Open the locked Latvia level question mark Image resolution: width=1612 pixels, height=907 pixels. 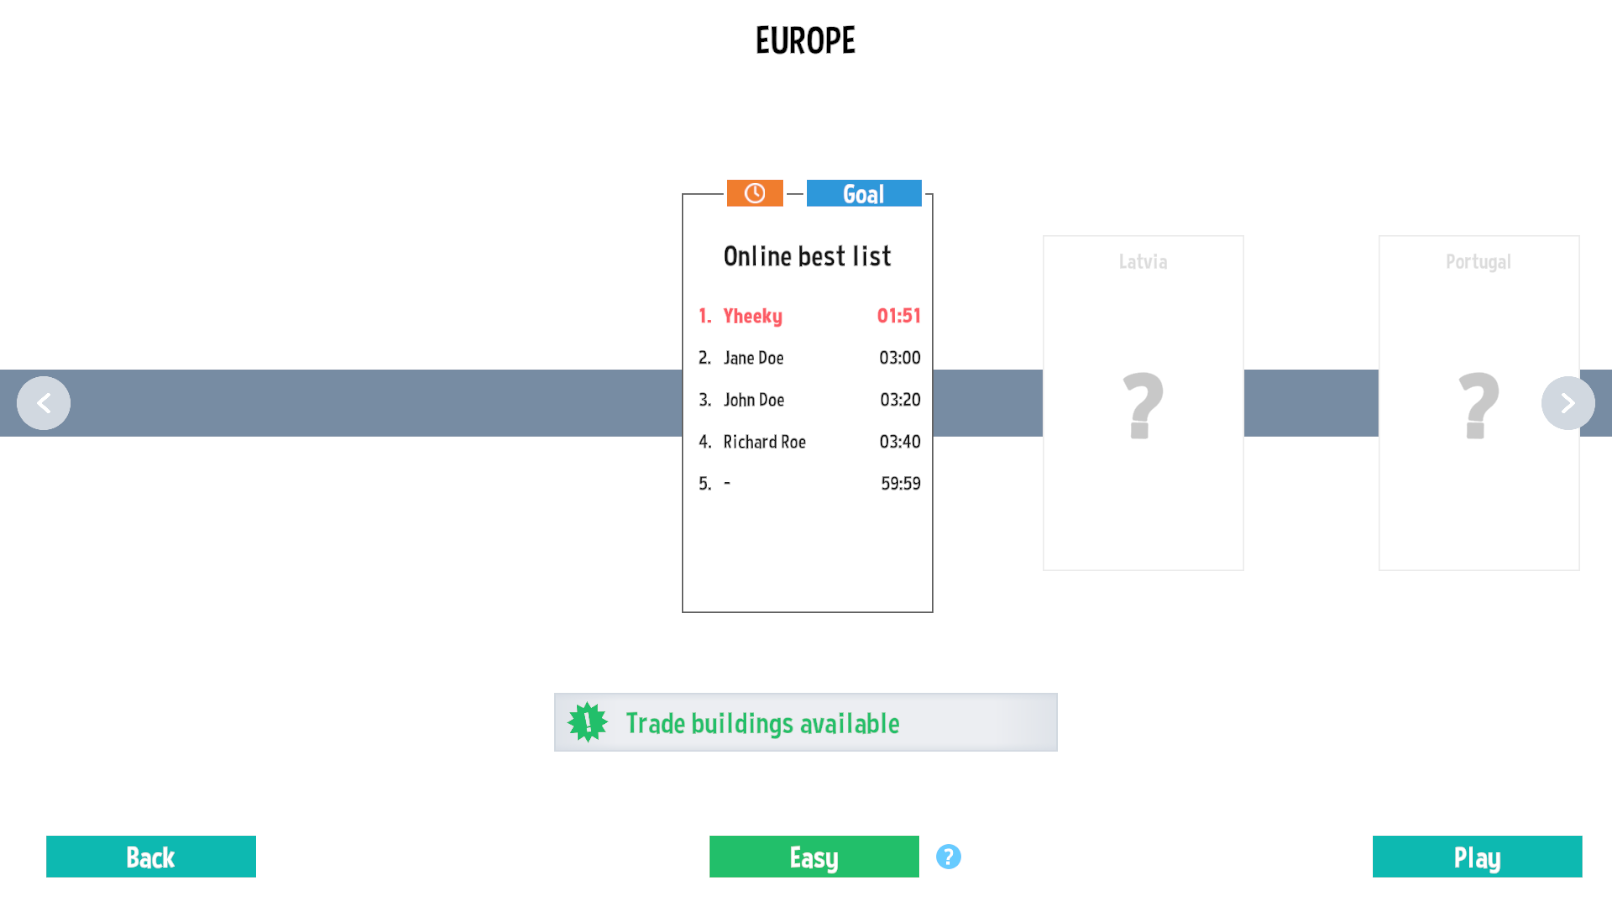1143,405
